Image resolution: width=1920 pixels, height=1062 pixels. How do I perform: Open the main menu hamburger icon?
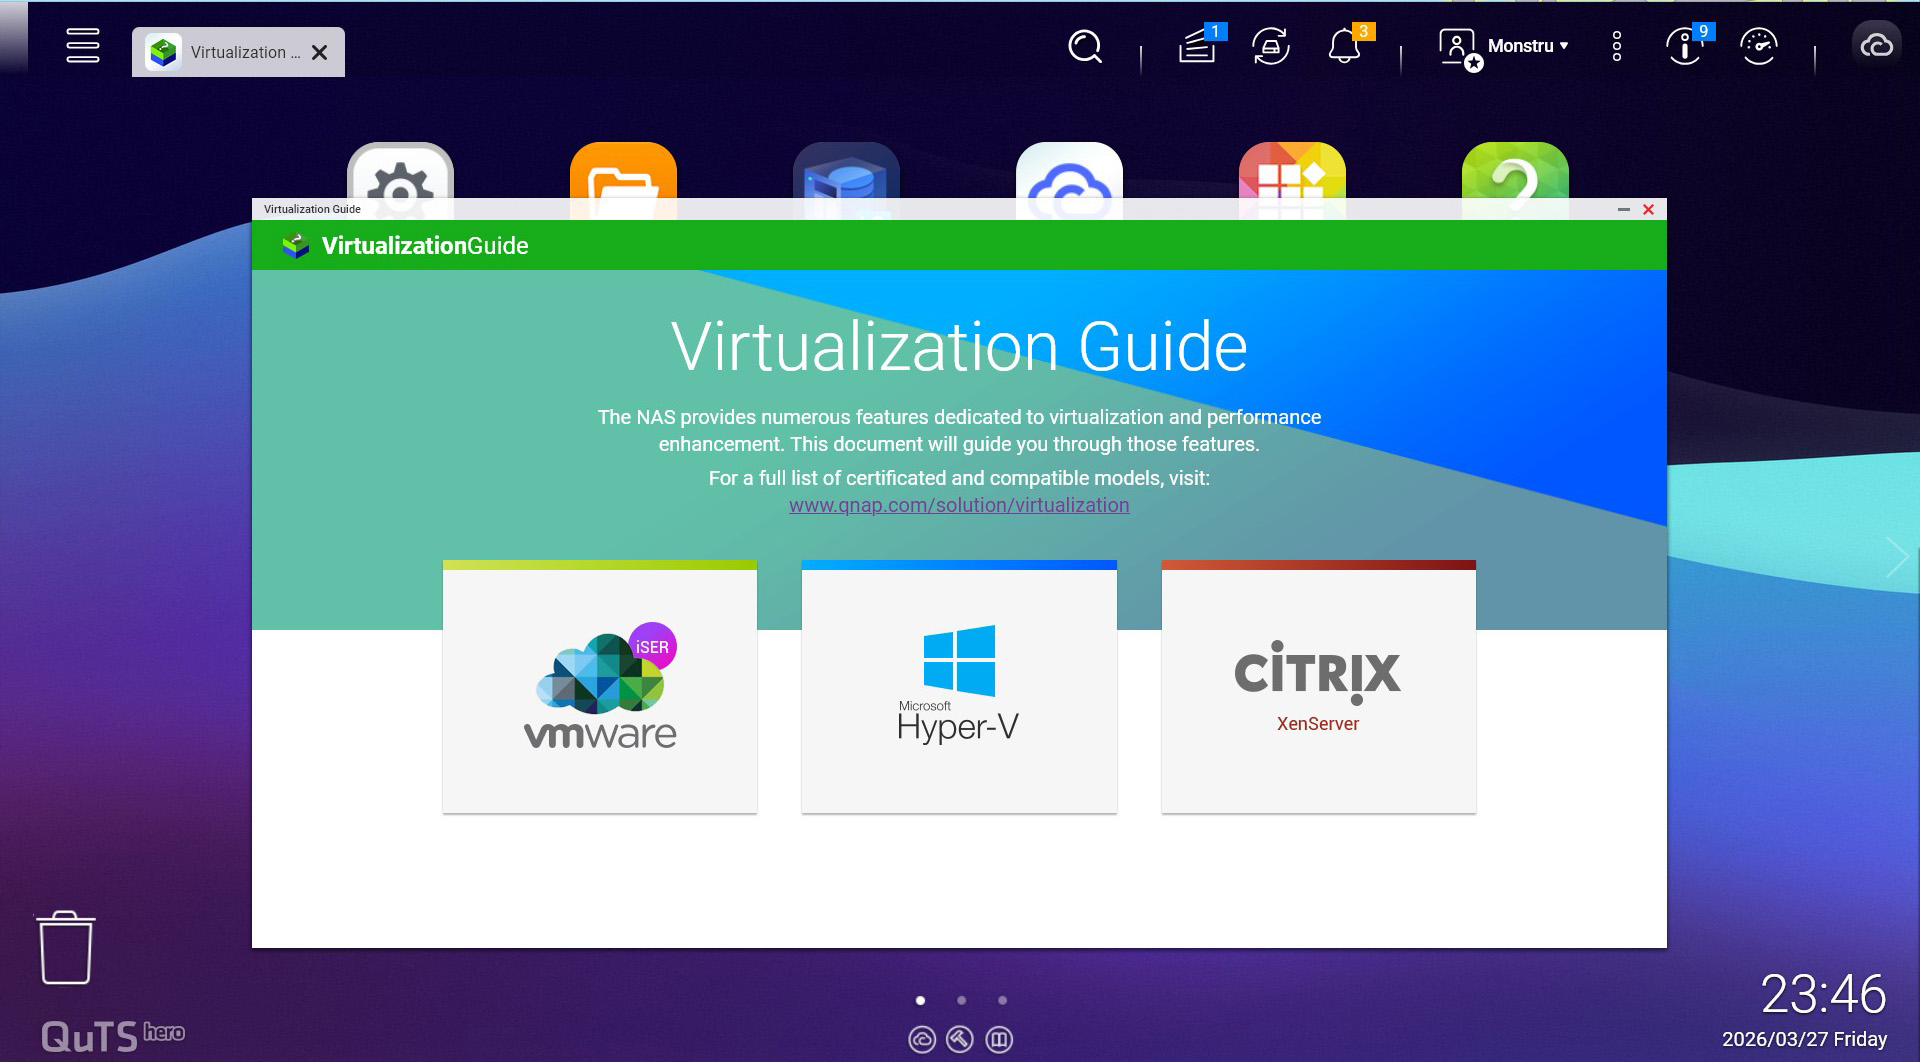(82, 46)
